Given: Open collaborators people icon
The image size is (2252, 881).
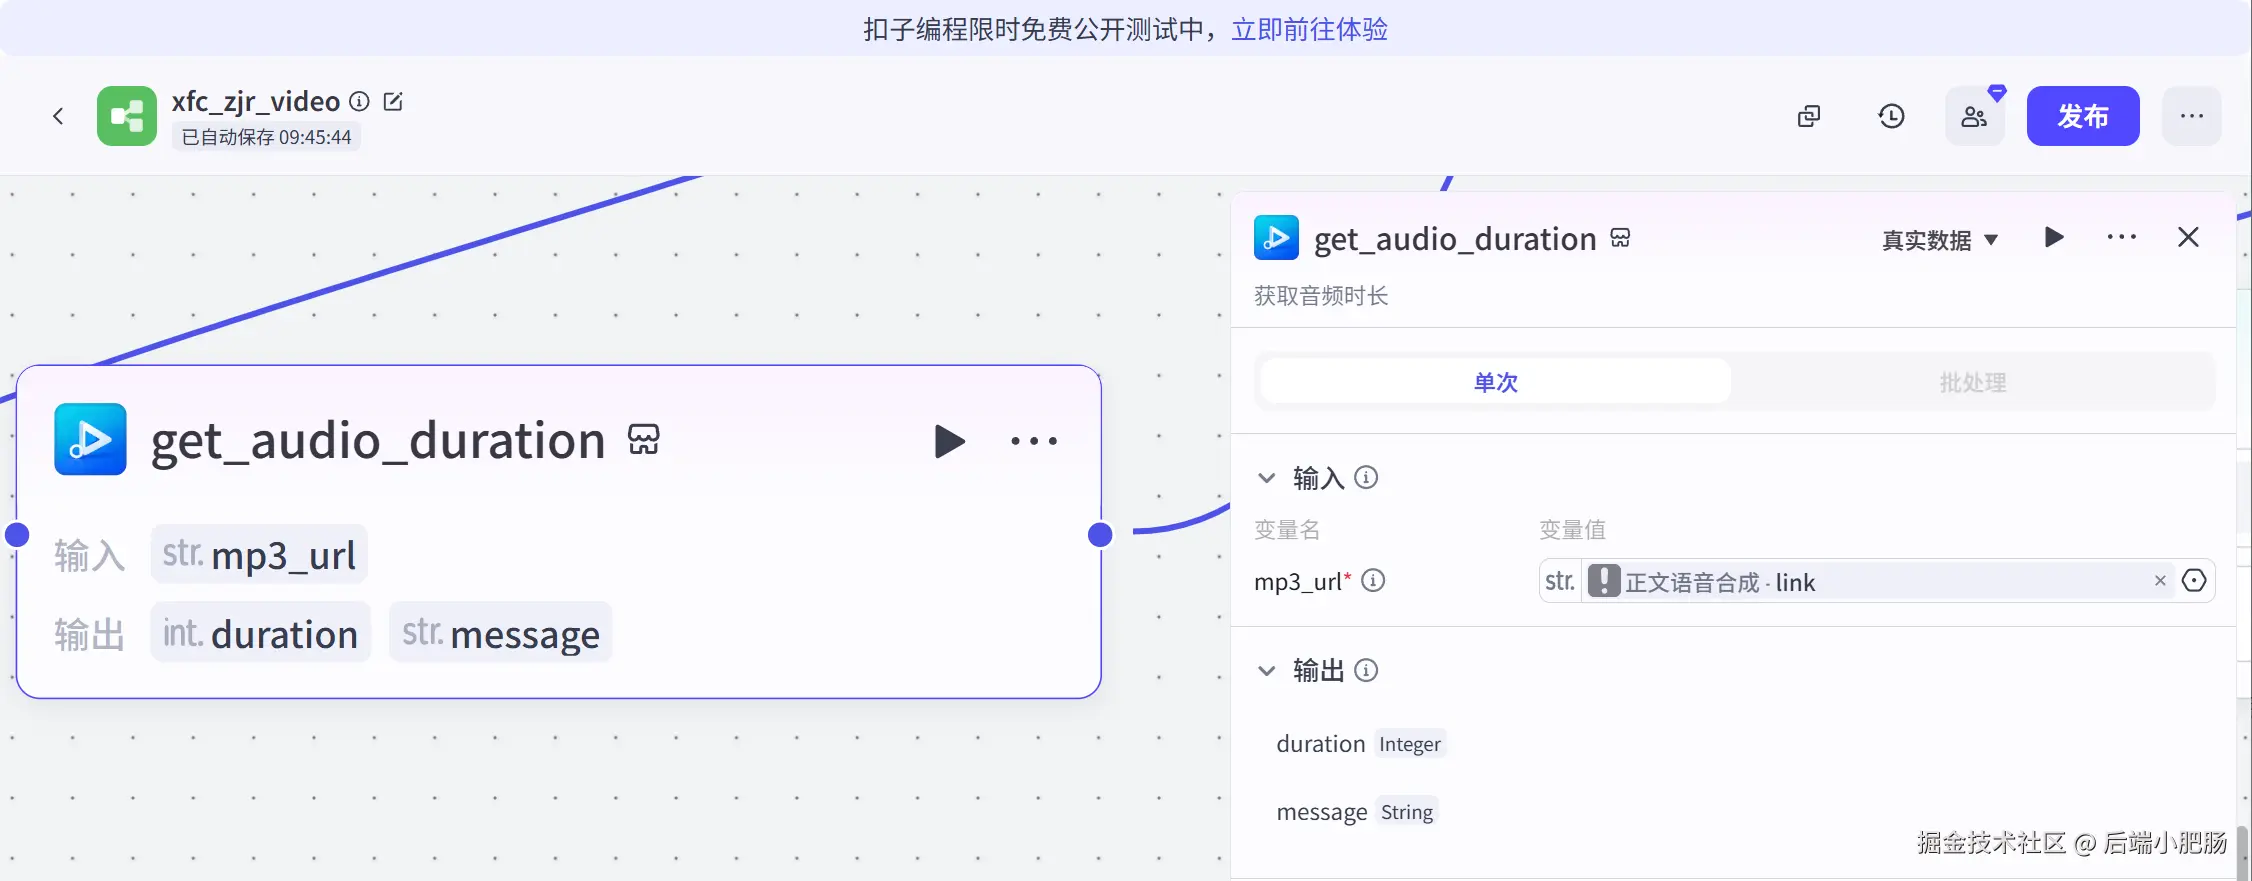Looking at the screenshot, I should 1974,116.
